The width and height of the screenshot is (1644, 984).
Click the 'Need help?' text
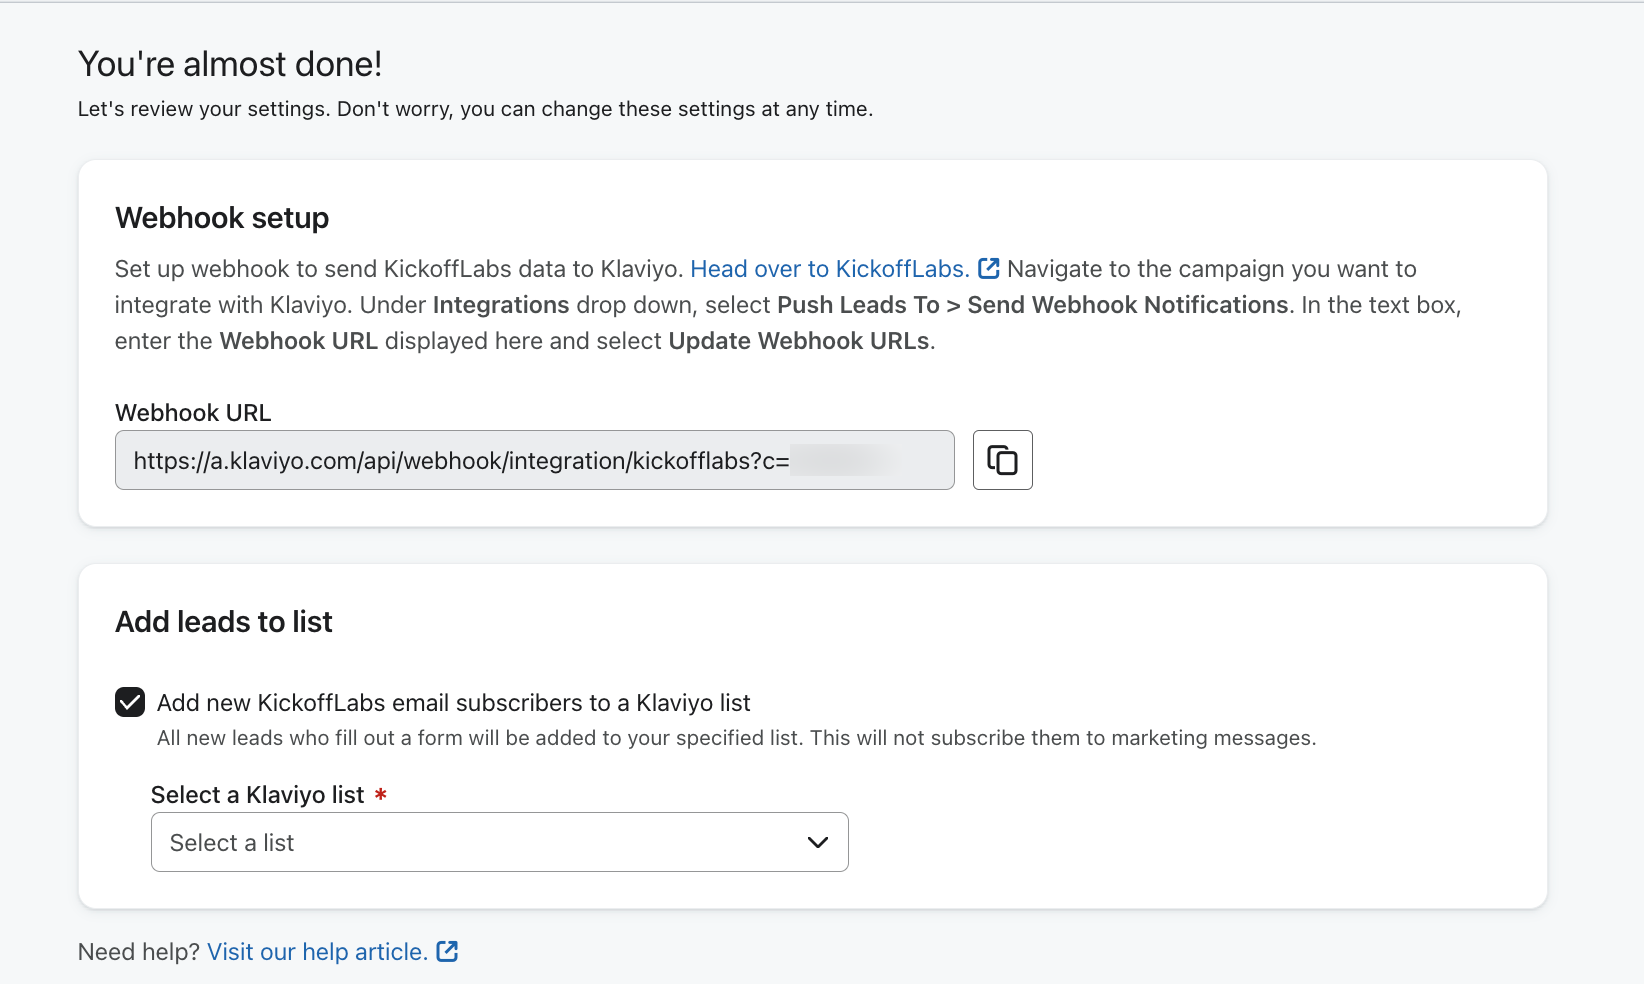[x=139, y=952]
